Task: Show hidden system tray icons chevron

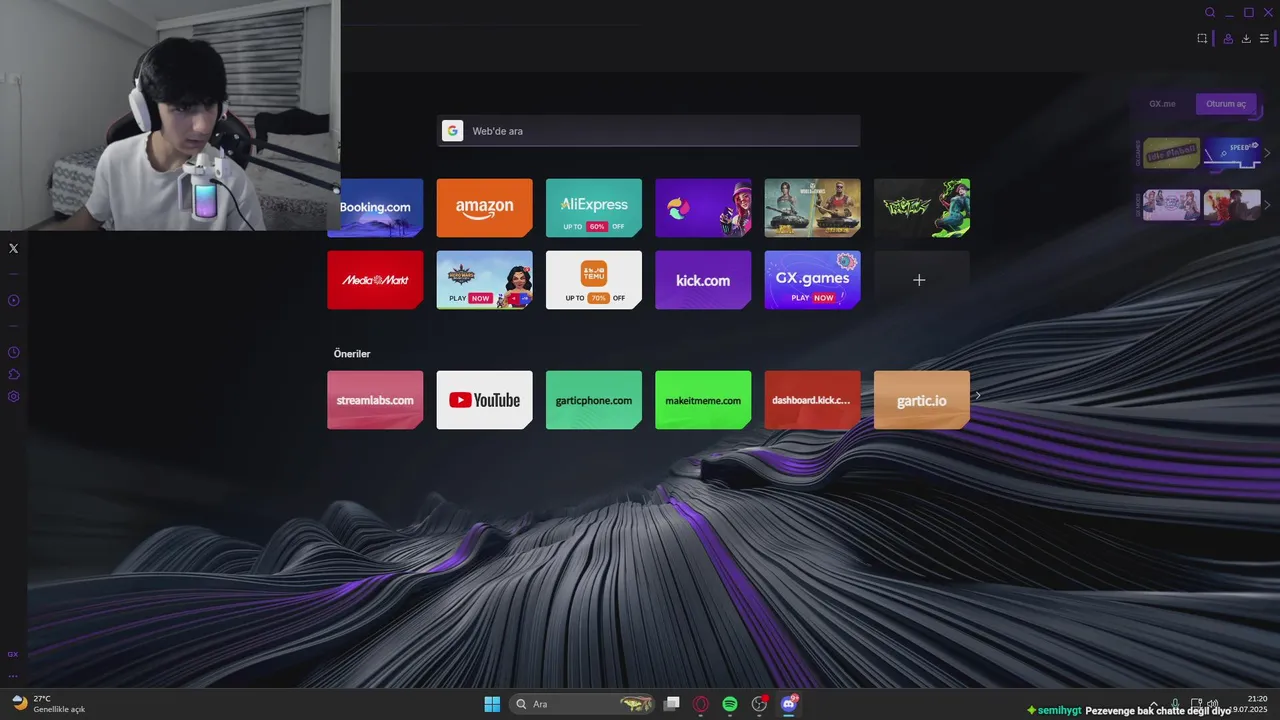Action: pos(1154,704)
